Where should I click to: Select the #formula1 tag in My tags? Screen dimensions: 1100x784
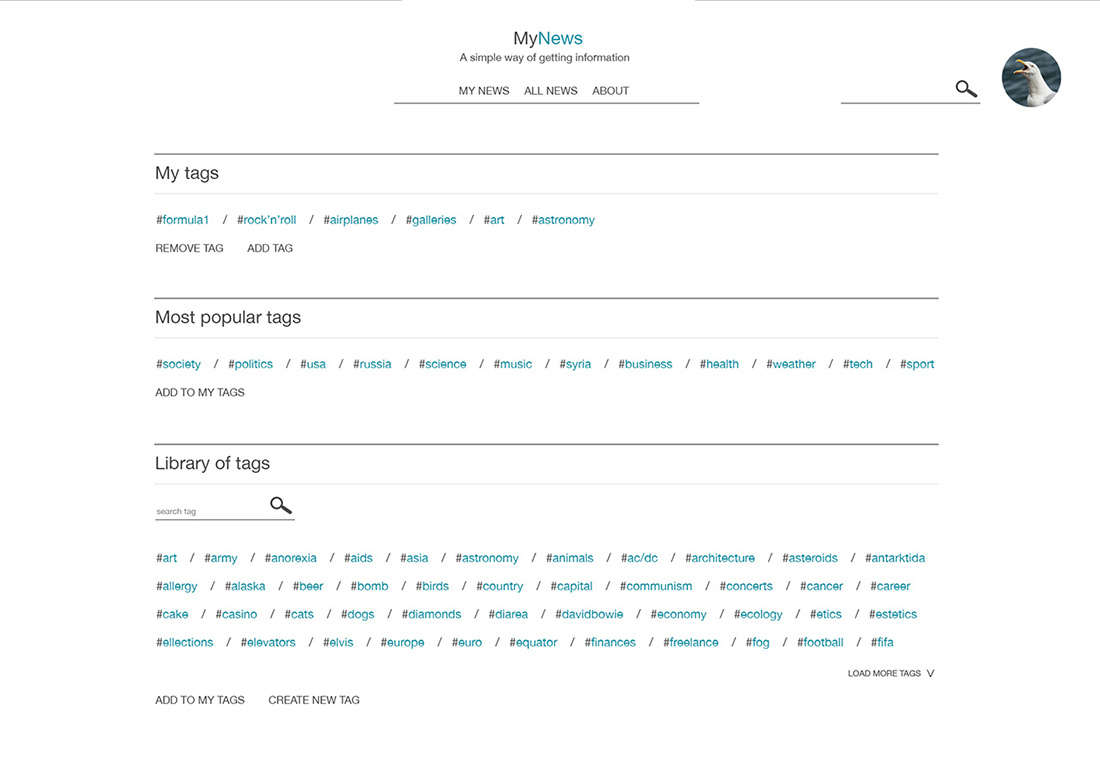183,220
